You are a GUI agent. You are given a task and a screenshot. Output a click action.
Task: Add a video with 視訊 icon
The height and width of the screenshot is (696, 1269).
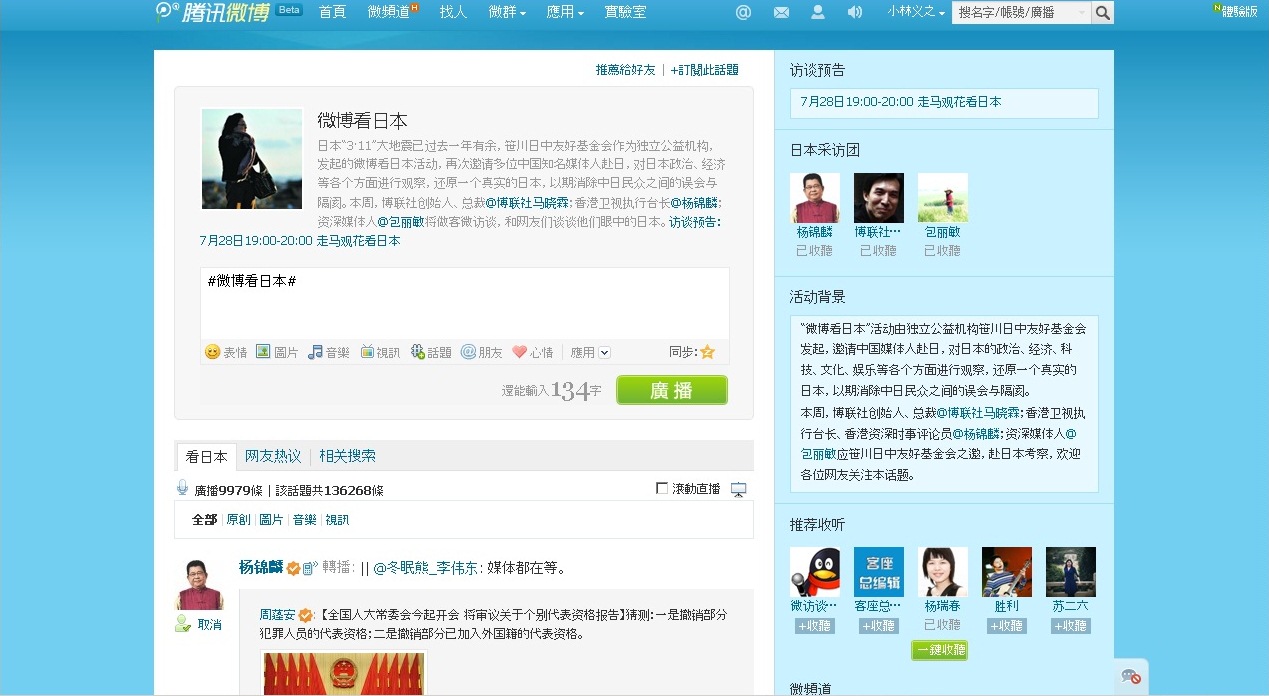pos(380,352)
